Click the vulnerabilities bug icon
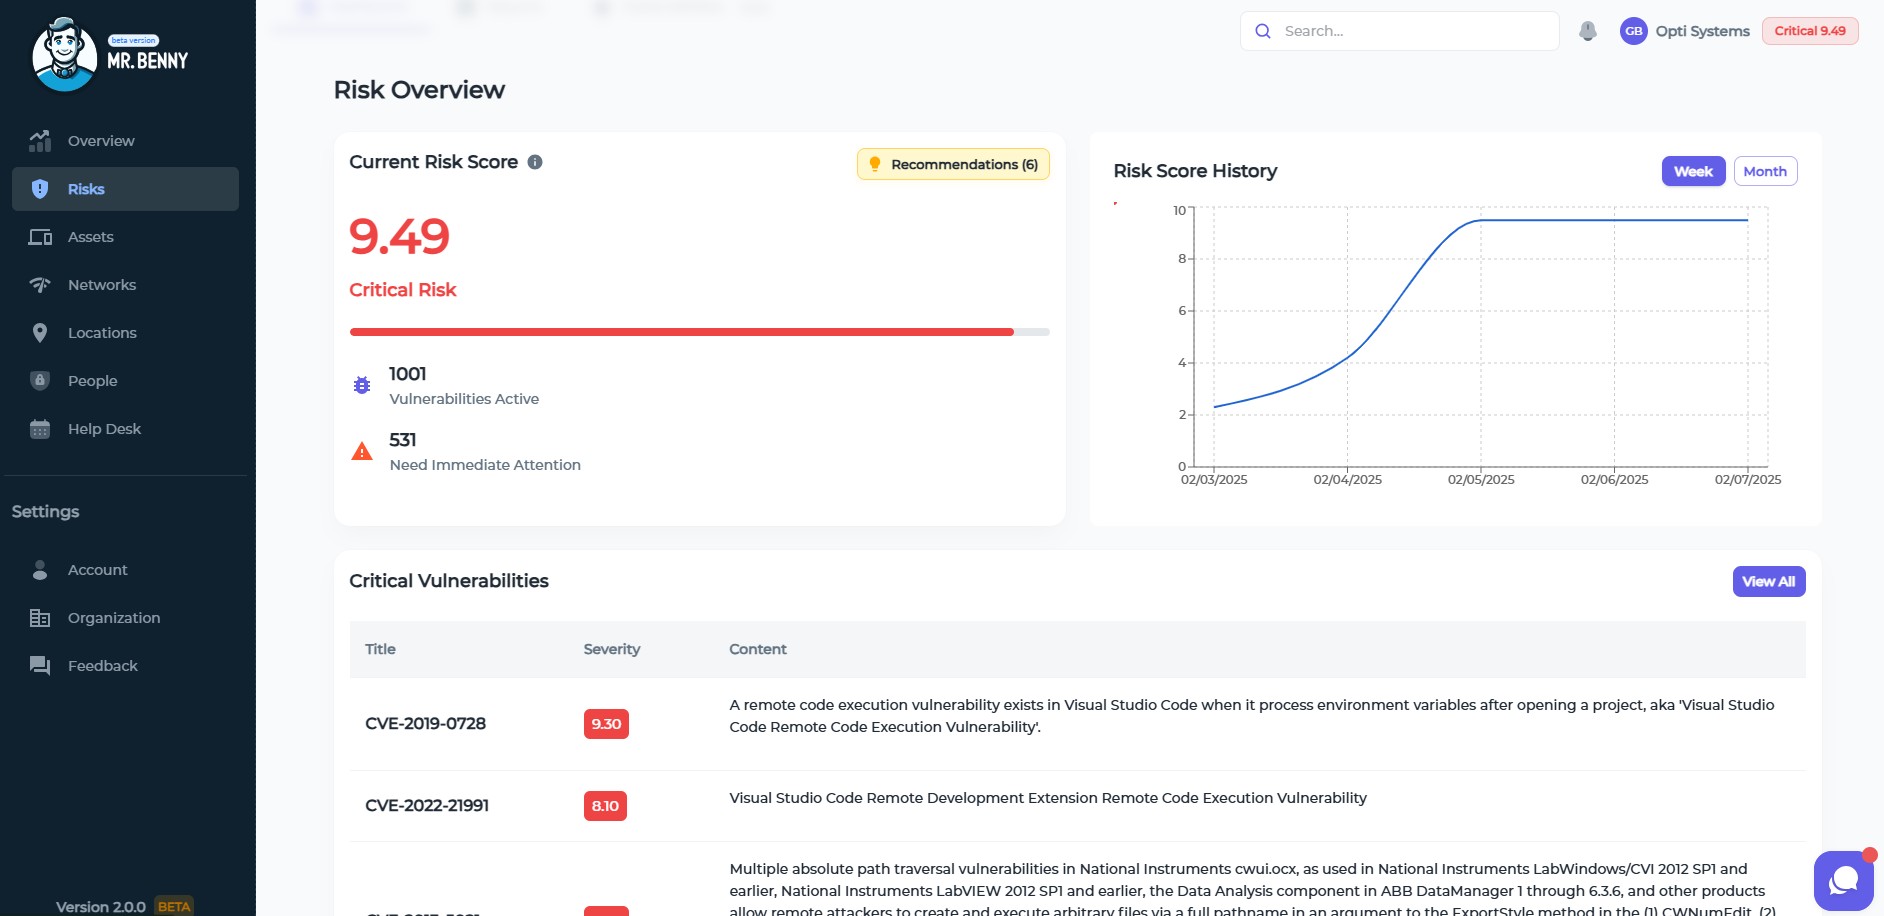The image size is (1884, 916). (x=362, y=385)
